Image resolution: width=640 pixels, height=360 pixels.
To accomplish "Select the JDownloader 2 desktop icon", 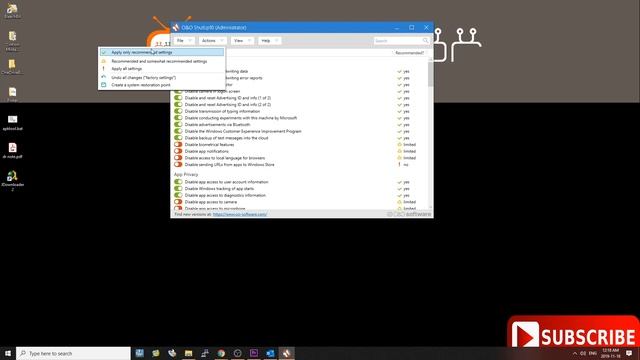I will 13,180.
